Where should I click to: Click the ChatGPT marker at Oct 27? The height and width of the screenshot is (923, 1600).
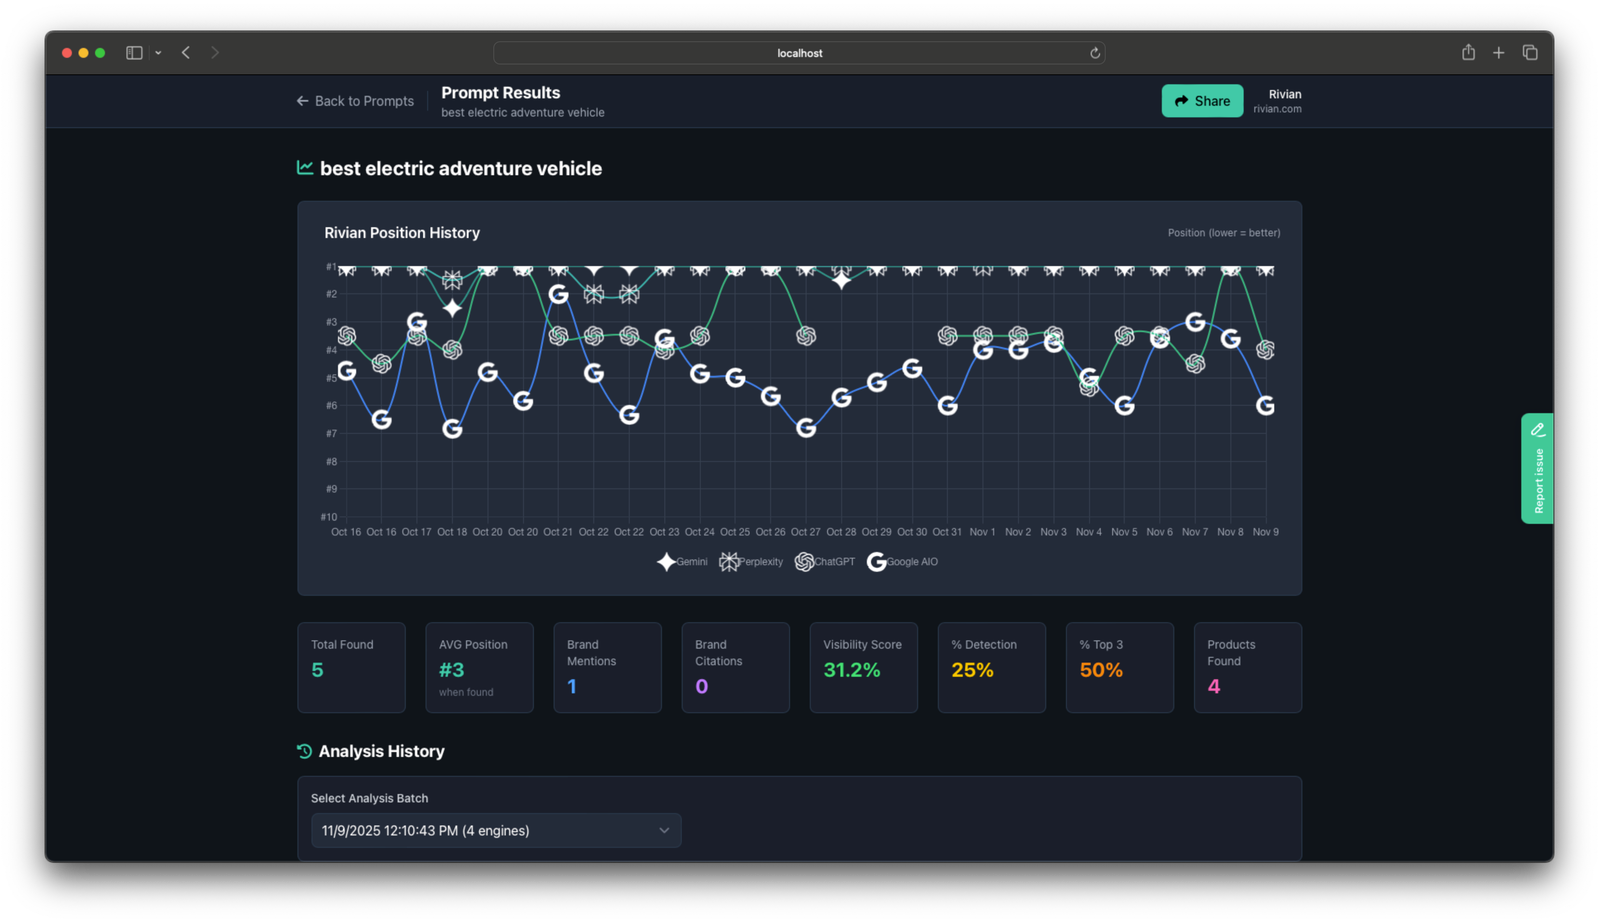806,336
